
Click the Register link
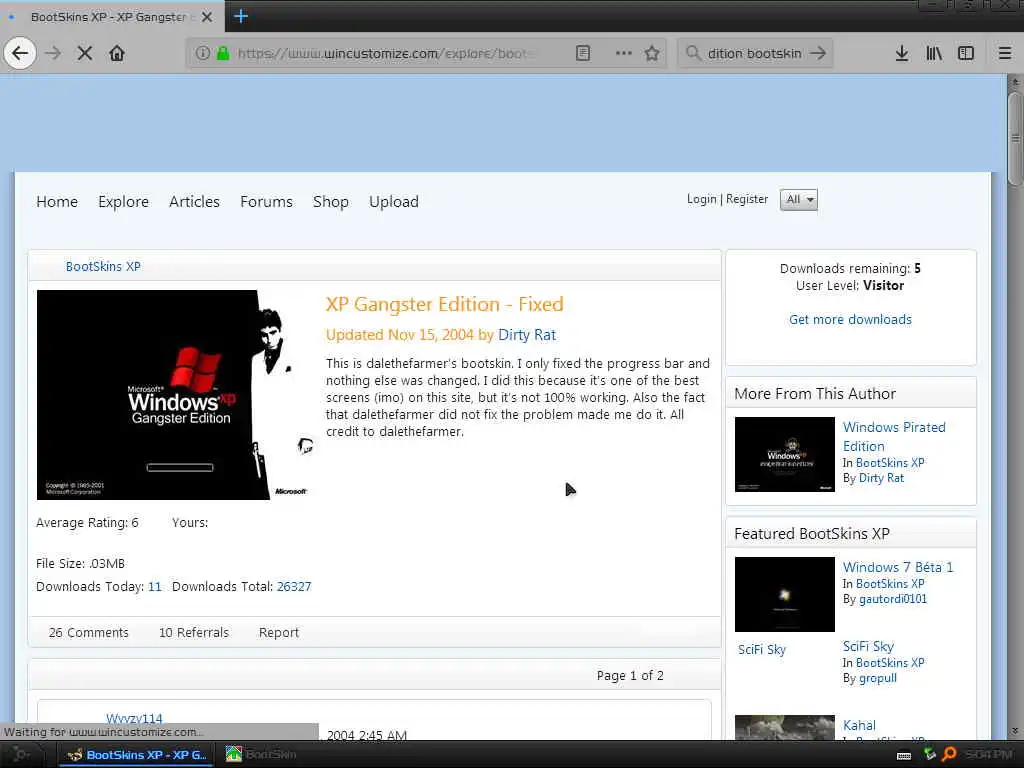(747, 199)
